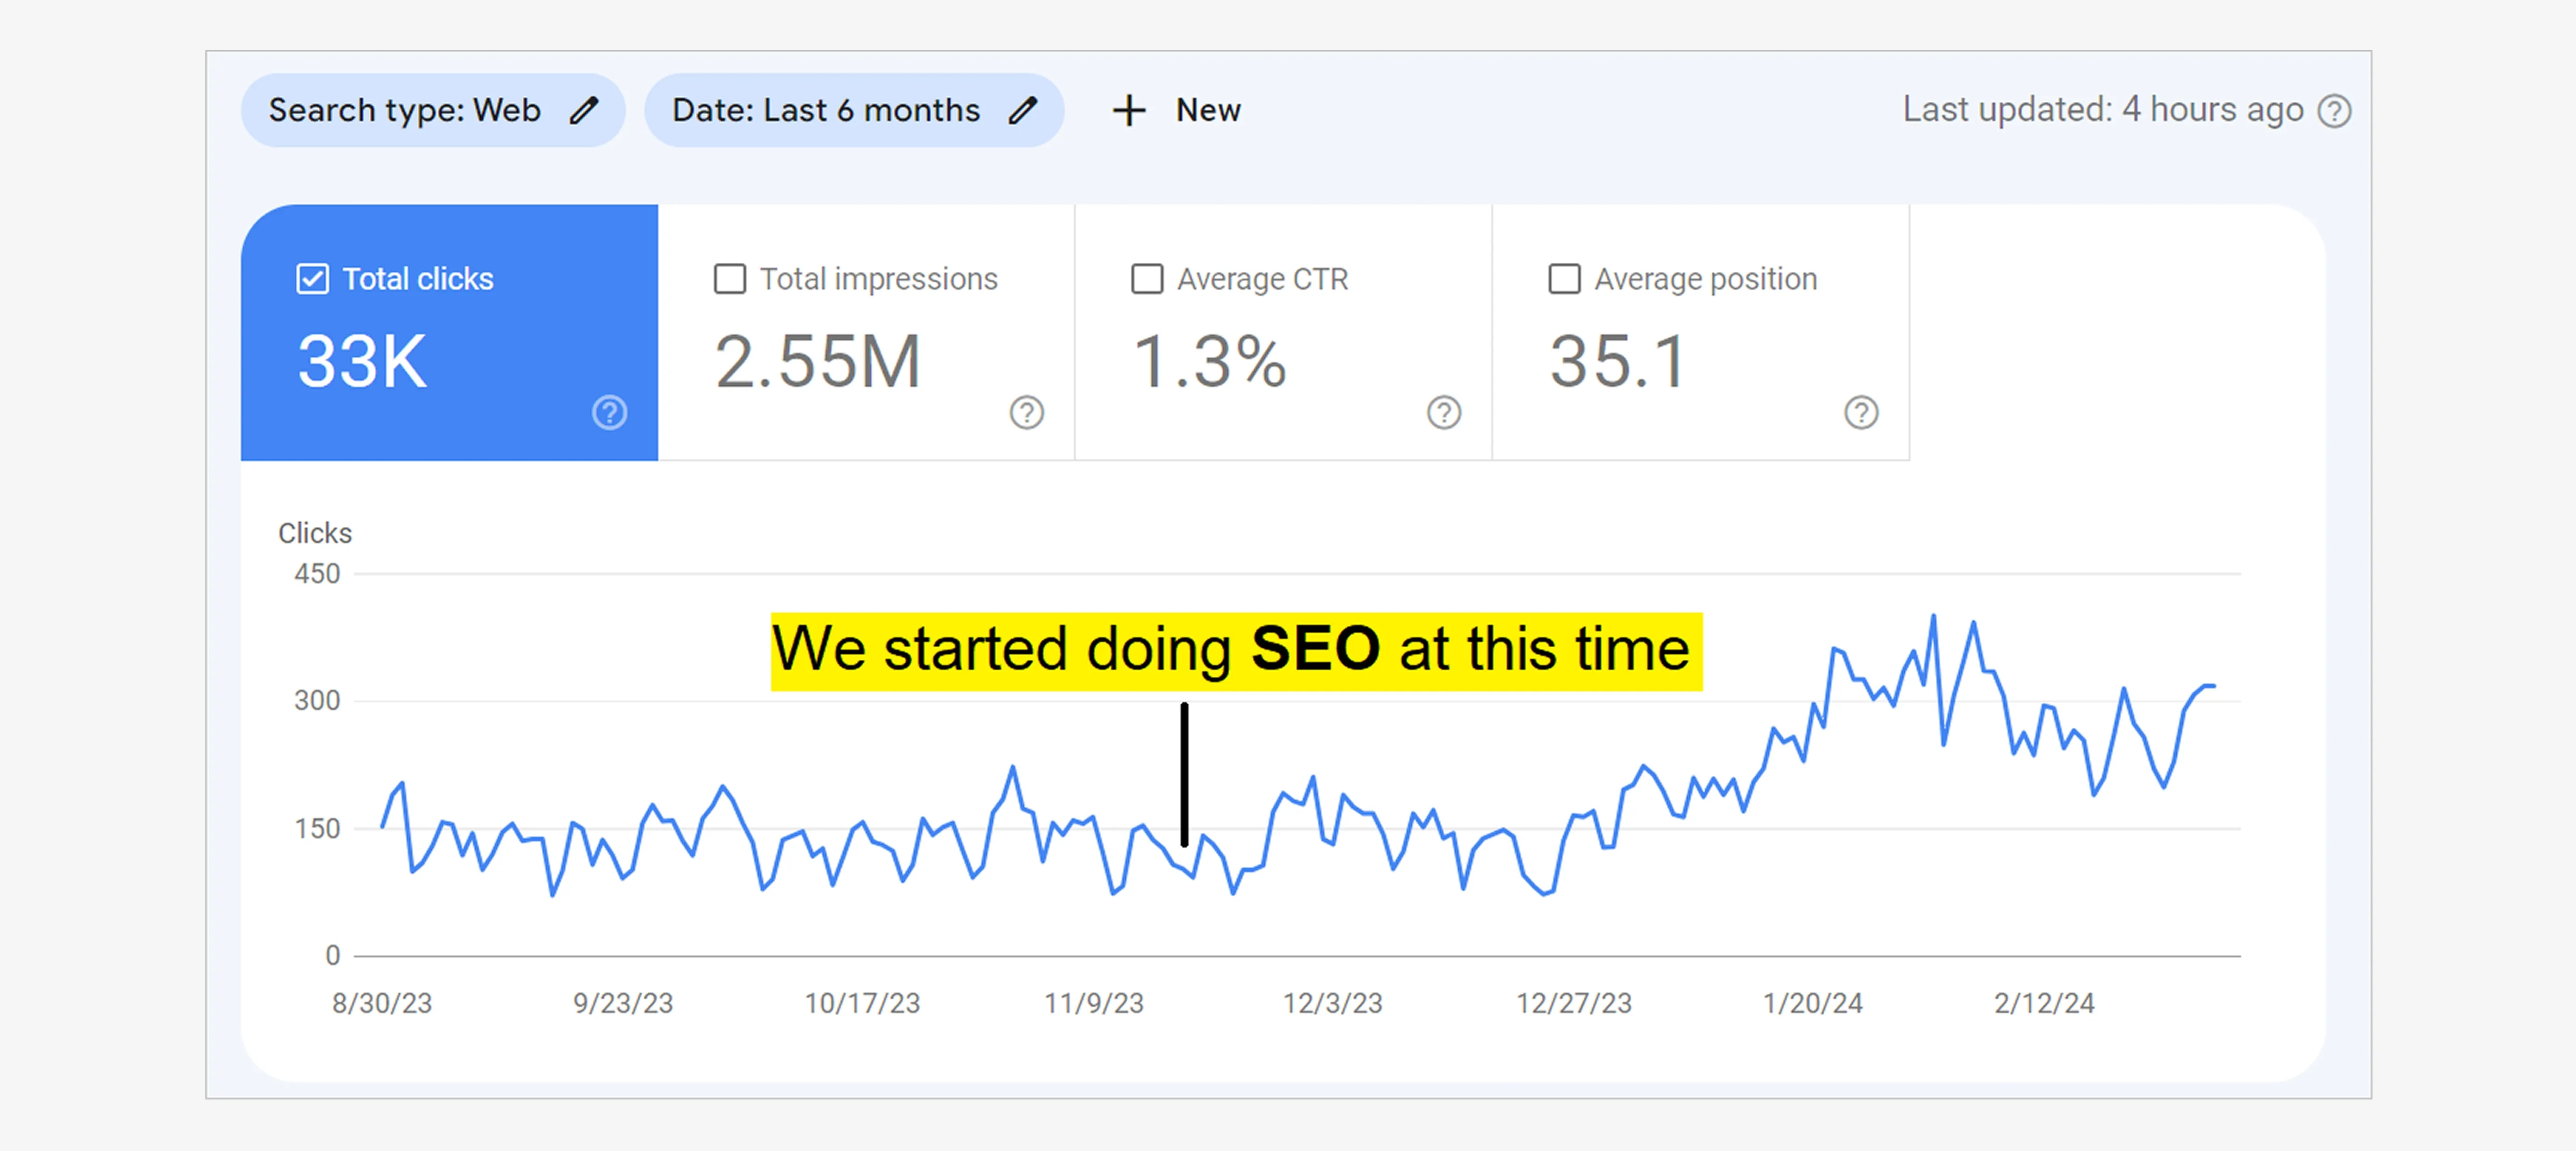Click the pencil icon on Search type filter

(x=584, y=110)
